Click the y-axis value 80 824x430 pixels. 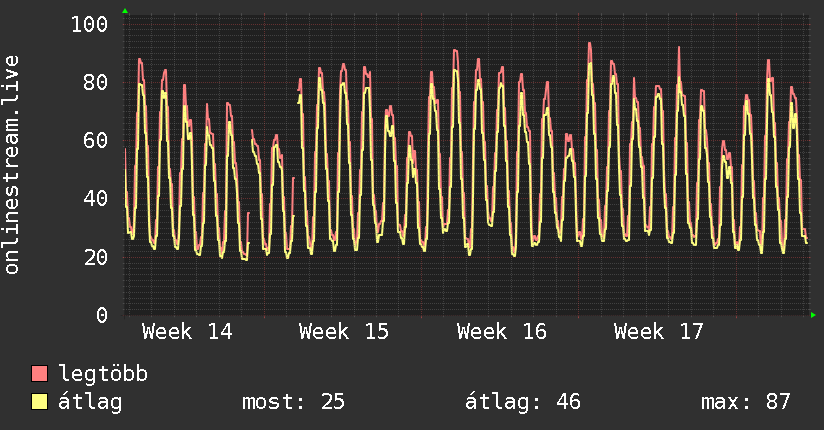coord(96,83)
